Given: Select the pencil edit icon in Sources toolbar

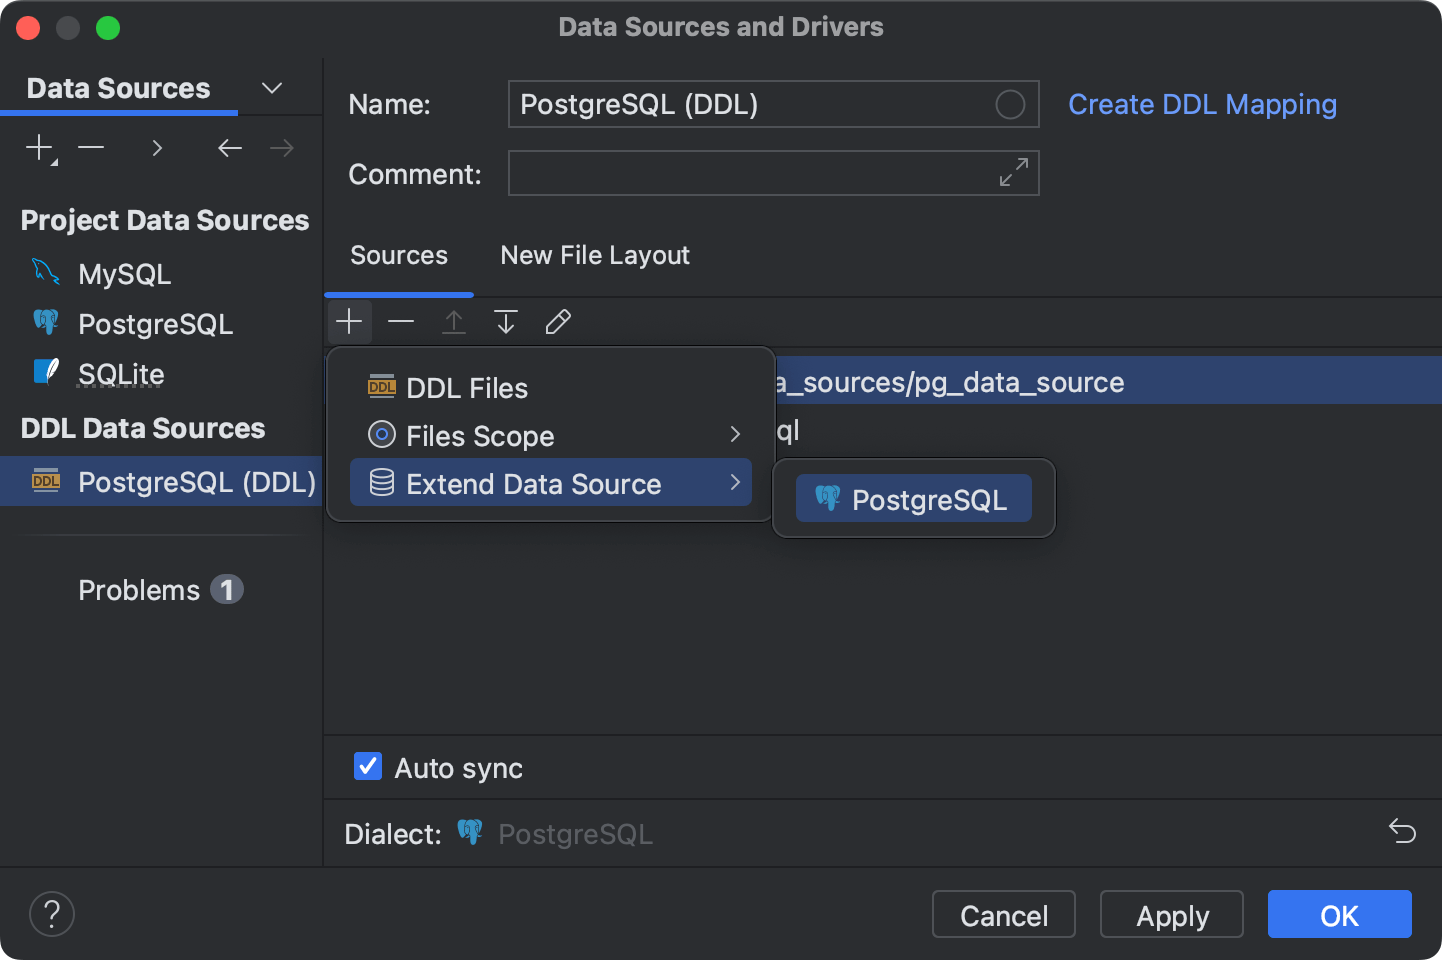Looking at the screenshot, I should click(x=557, y=321).
